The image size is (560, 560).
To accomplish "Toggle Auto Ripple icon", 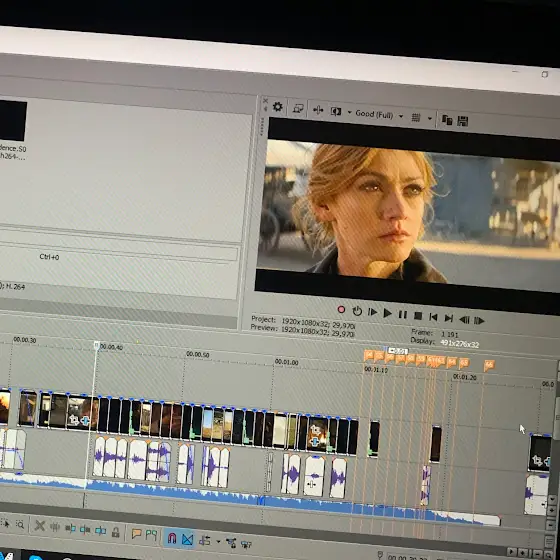I will click(x=205, y=540).
